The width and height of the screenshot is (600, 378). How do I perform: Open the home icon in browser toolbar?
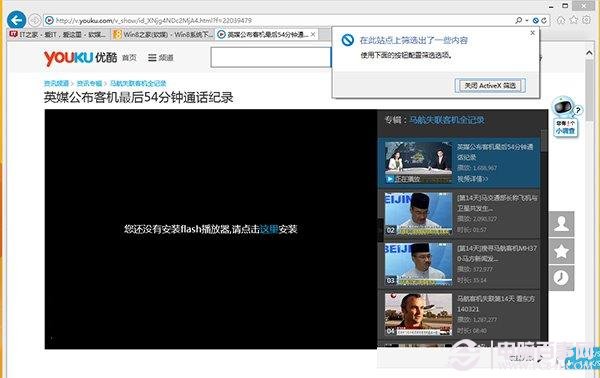point(561,20)
